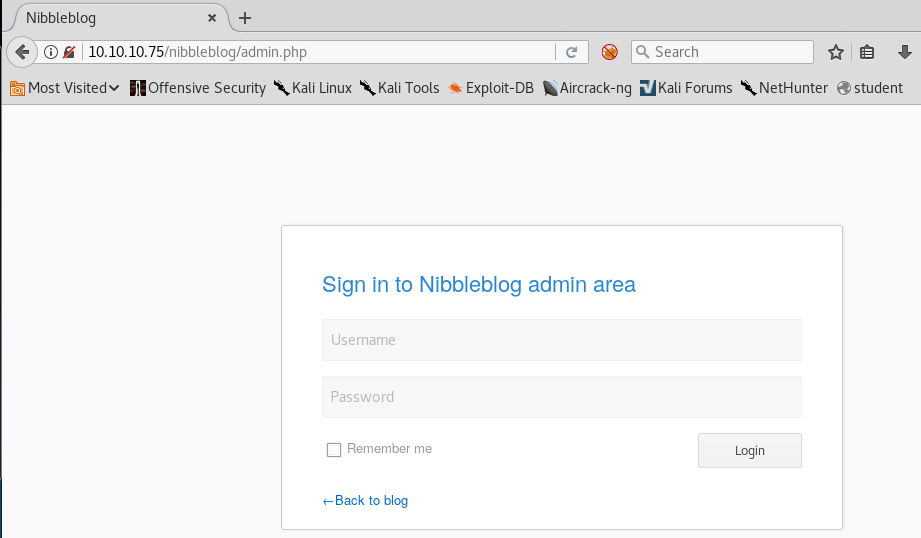Close the Nibbleblog tab
The width and height of the screenshot is (921, 538).
(x=212, y=18)
